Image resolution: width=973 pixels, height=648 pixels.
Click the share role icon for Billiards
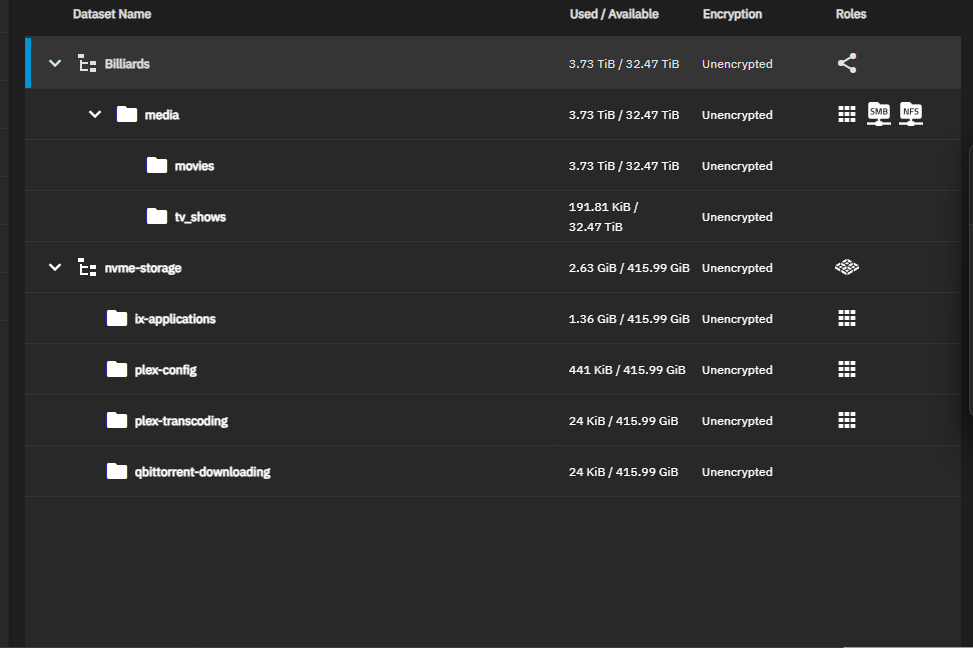tap(847, 63)
